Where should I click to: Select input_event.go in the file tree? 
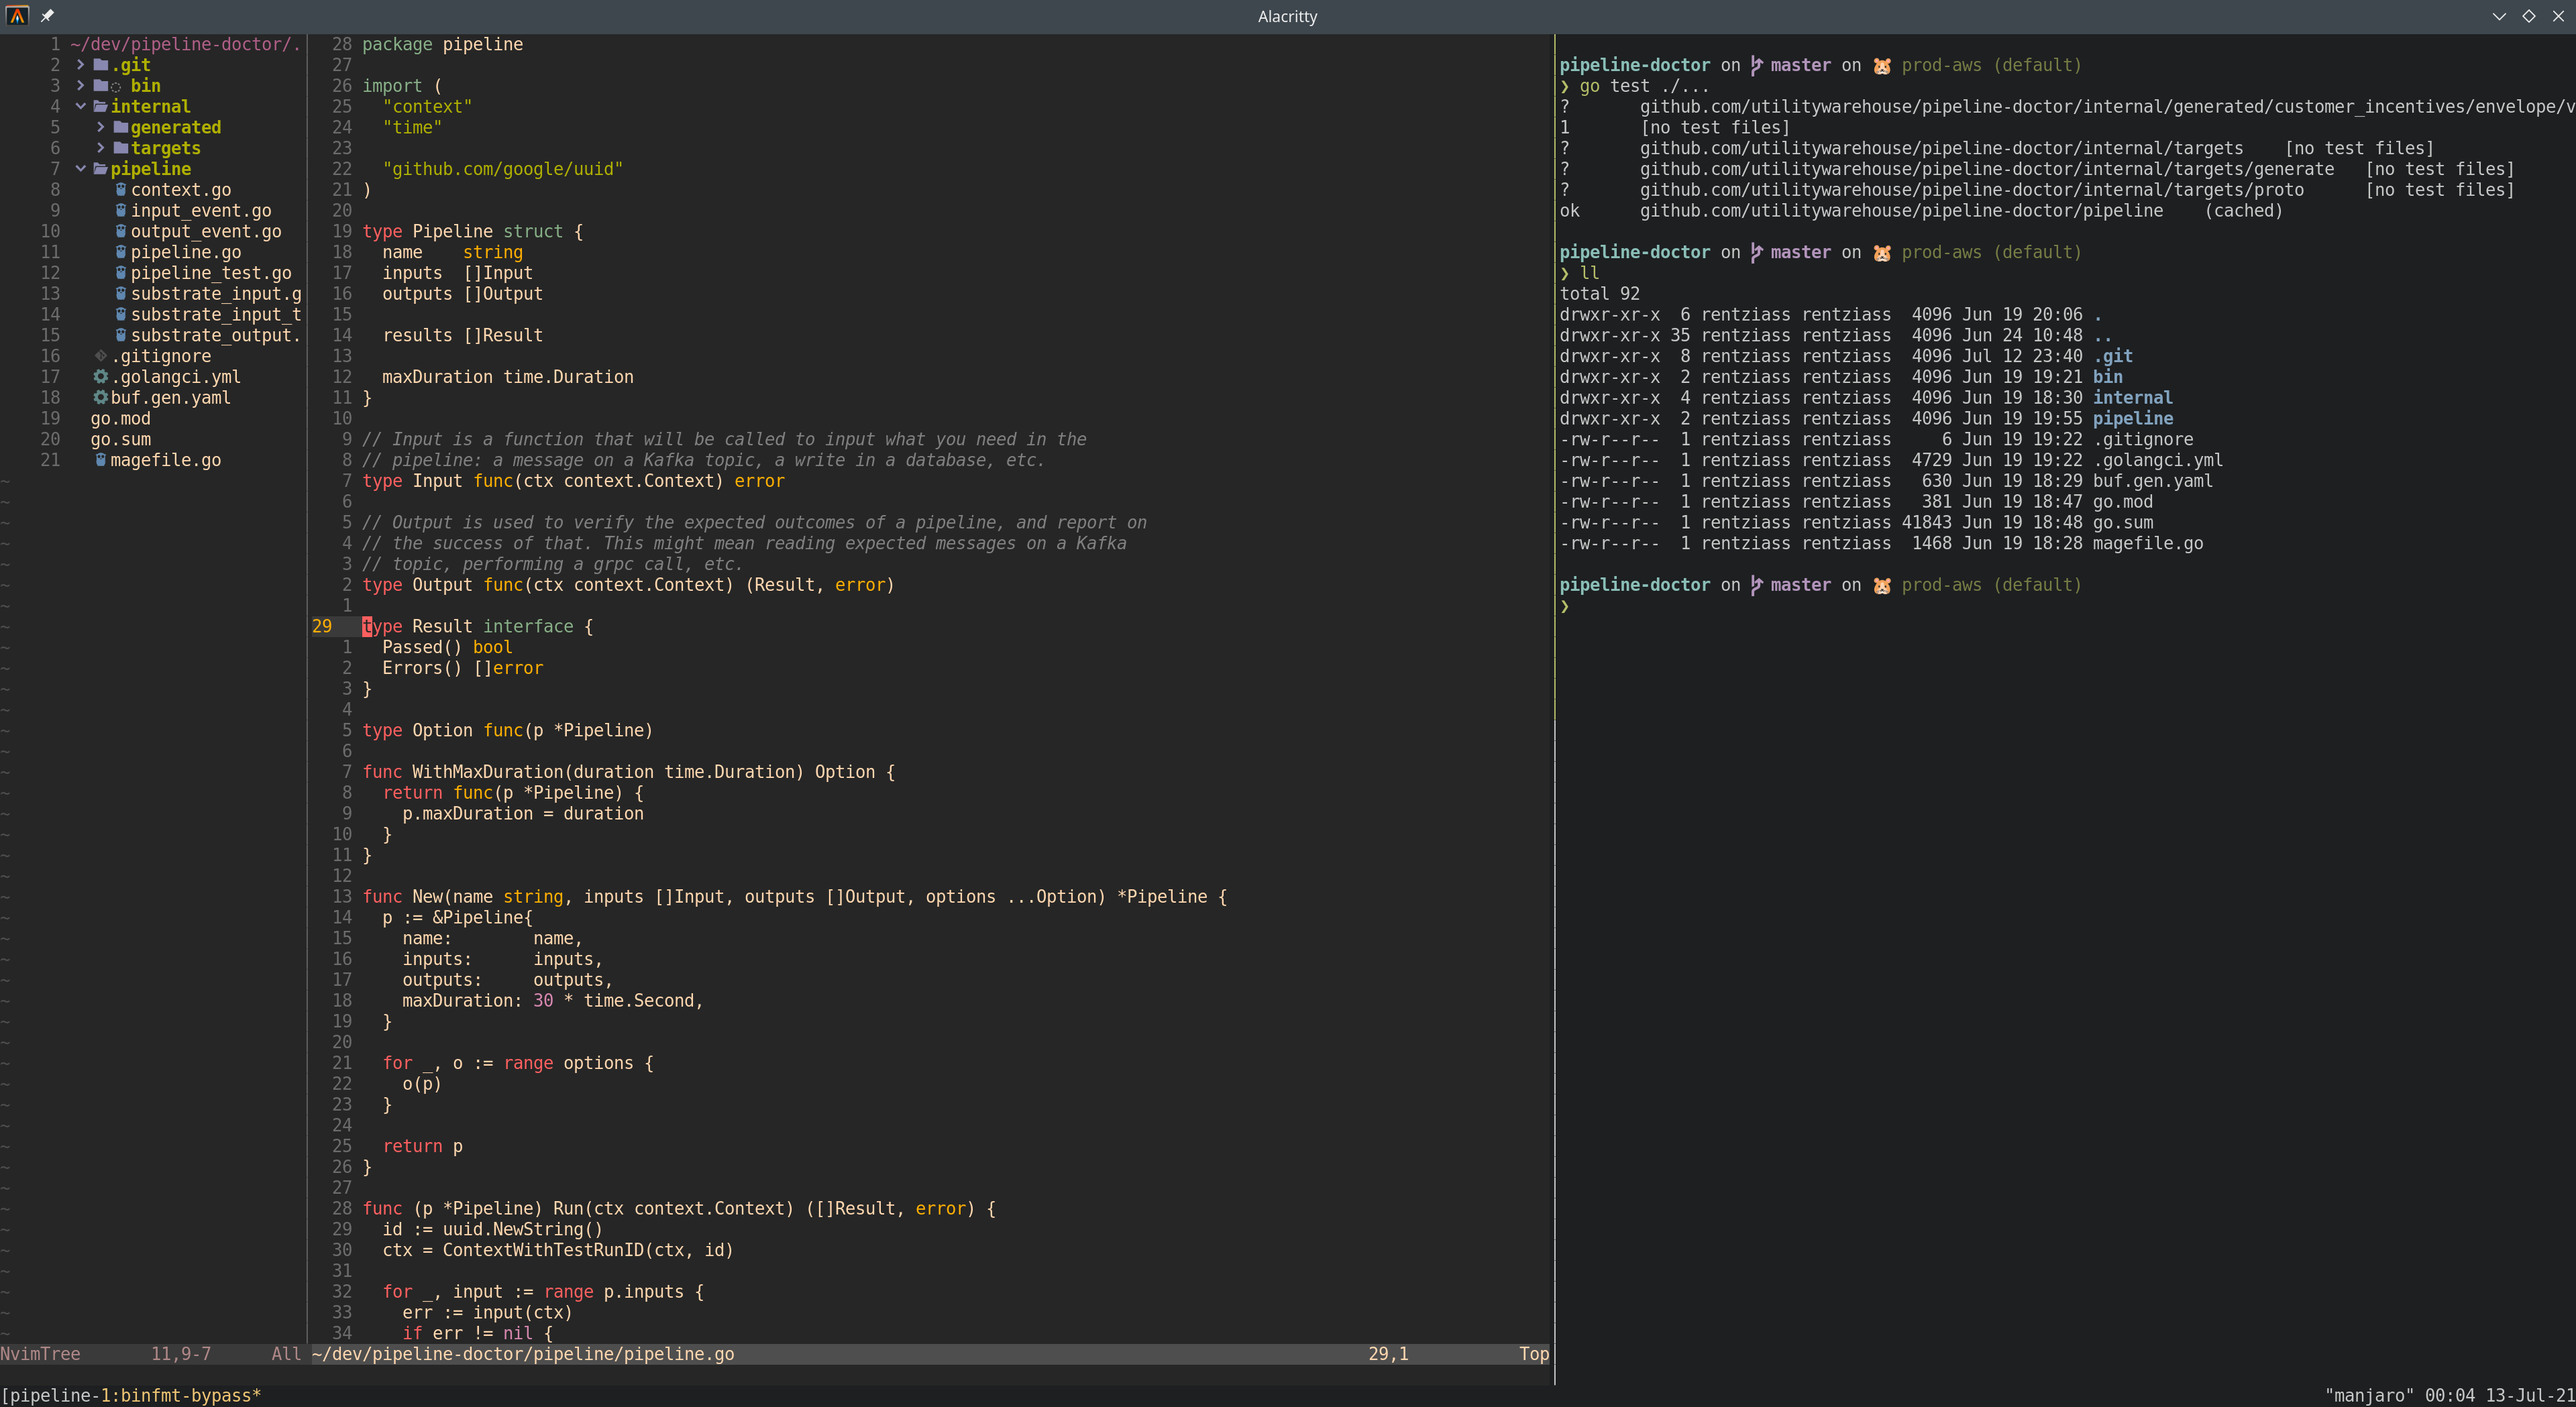coord(201,211)
